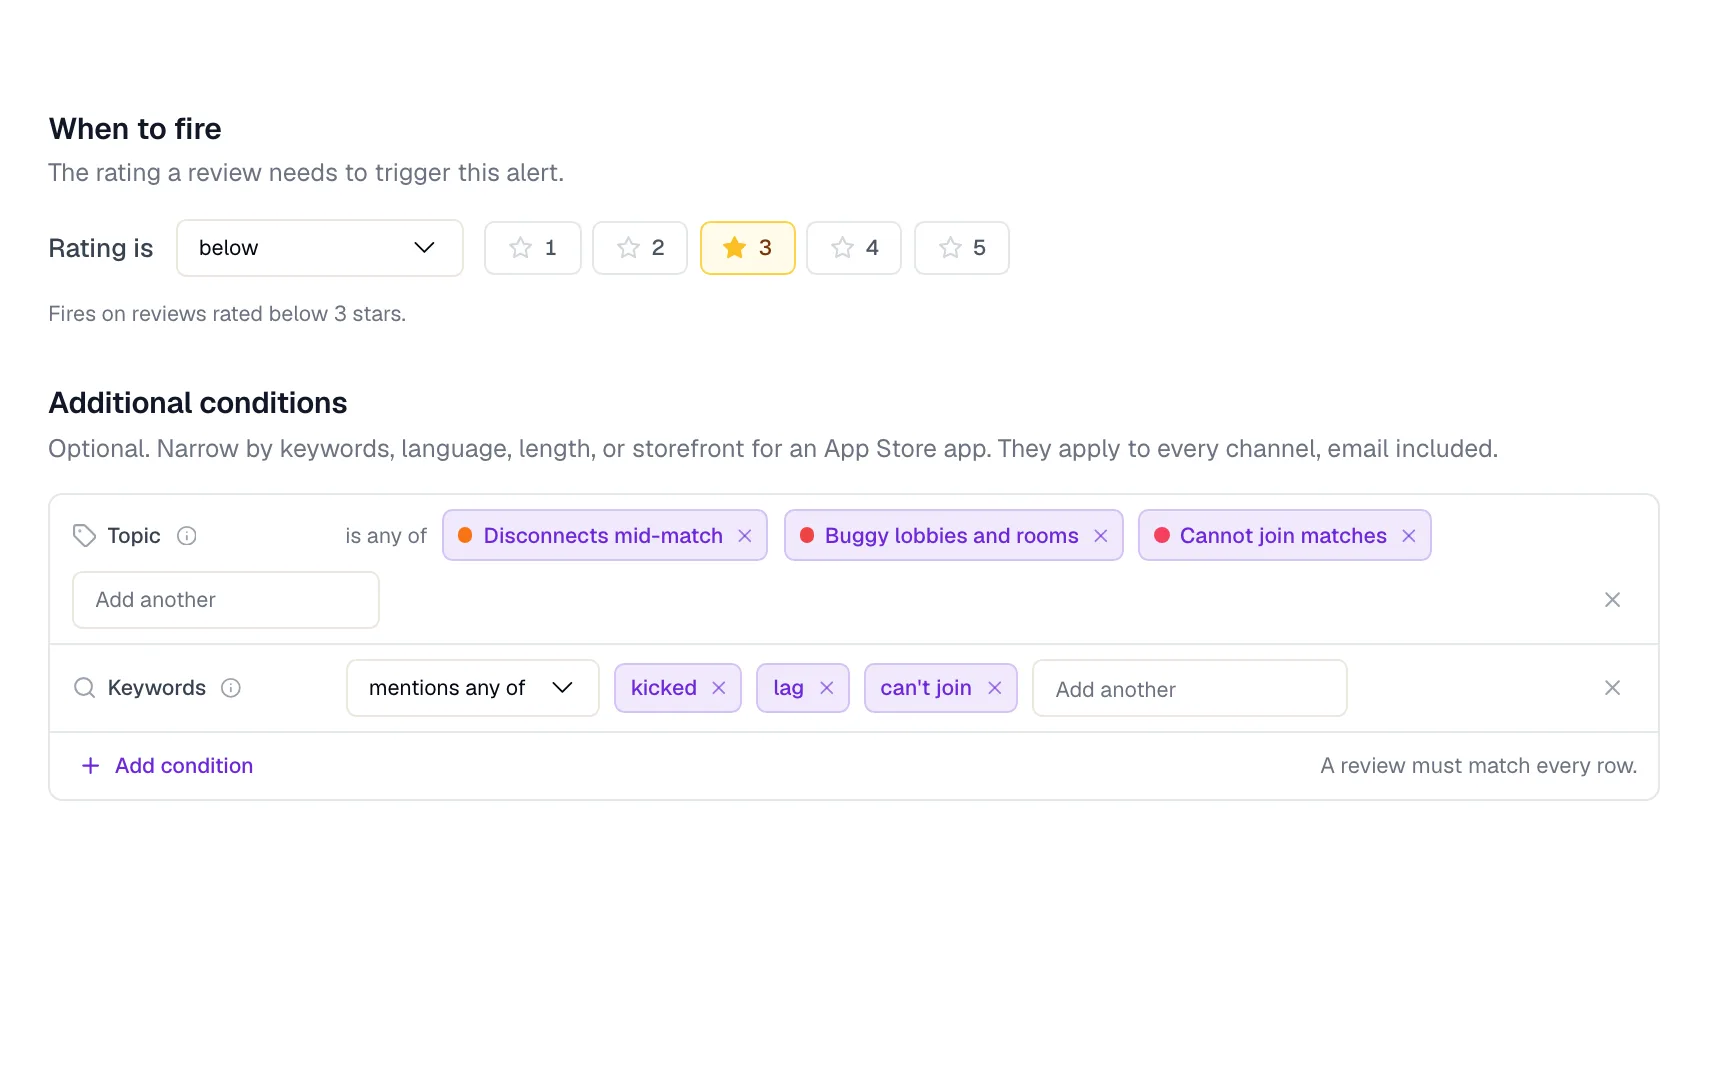Select the 2 star rating button
The width and height of the screenshot is (1712, 1070).
click(x=640, y=248)
